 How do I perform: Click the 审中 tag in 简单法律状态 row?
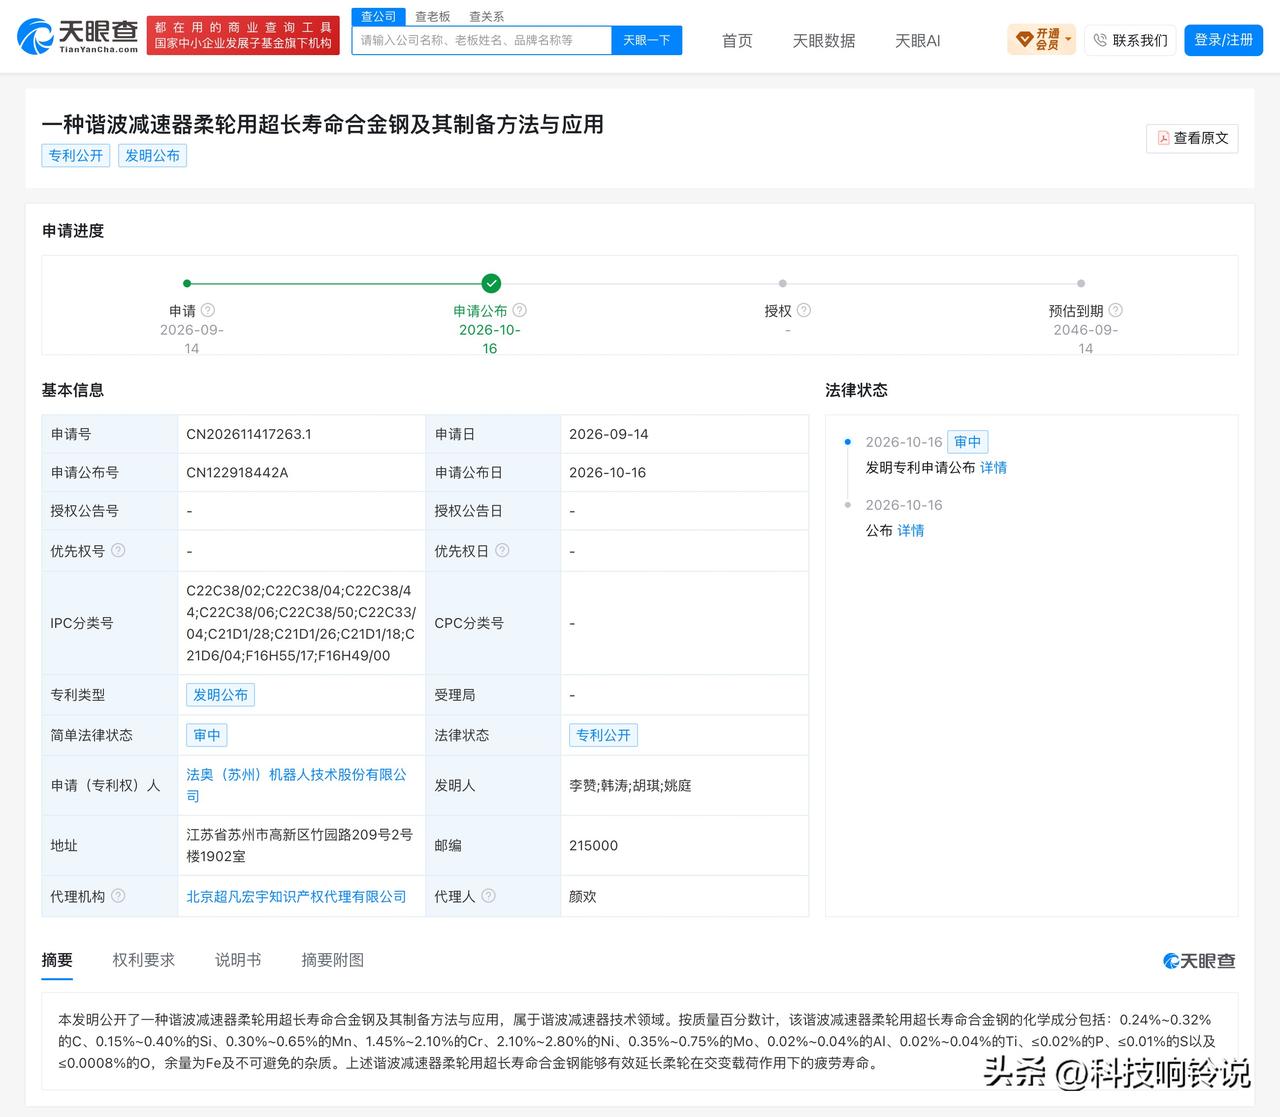(x=207, y=735)
